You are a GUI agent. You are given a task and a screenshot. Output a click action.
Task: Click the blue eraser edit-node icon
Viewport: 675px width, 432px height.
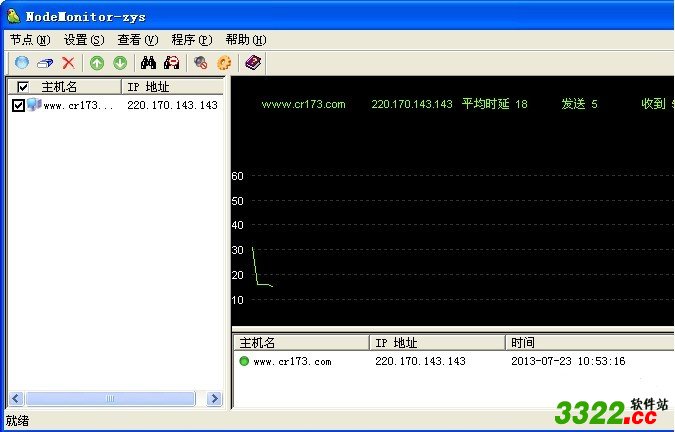tap(45, 63)
